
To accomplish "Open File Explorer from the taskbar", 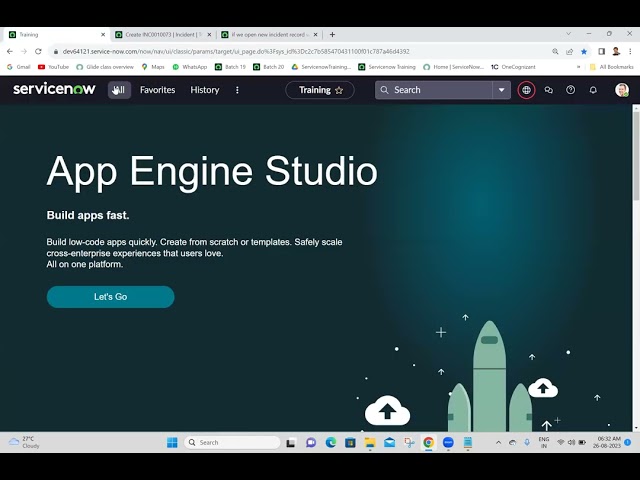I will coord(370,442).
